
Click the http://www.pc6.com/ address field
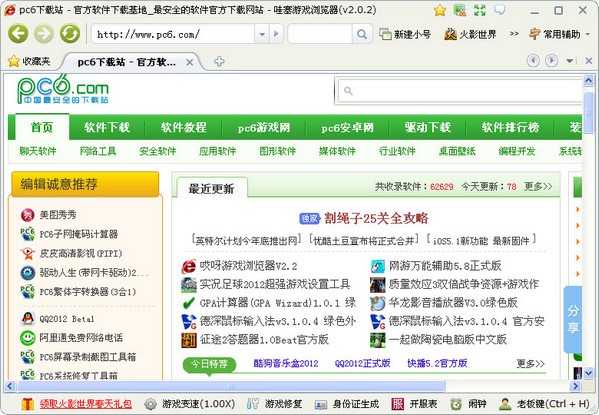(x=173, y=34)
